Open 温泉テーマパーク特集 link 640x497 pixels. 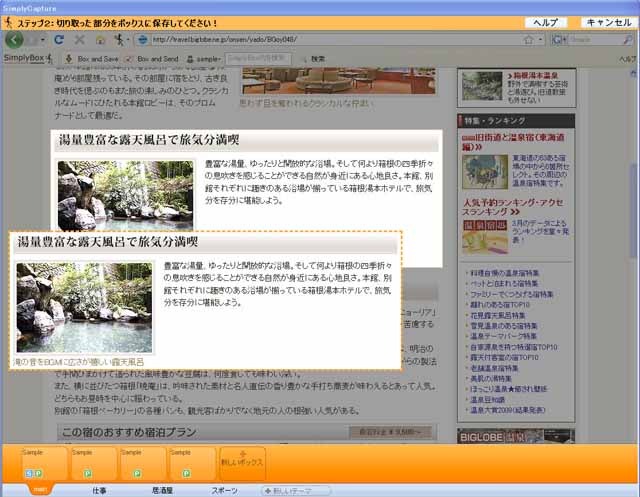tap(503, 336)
